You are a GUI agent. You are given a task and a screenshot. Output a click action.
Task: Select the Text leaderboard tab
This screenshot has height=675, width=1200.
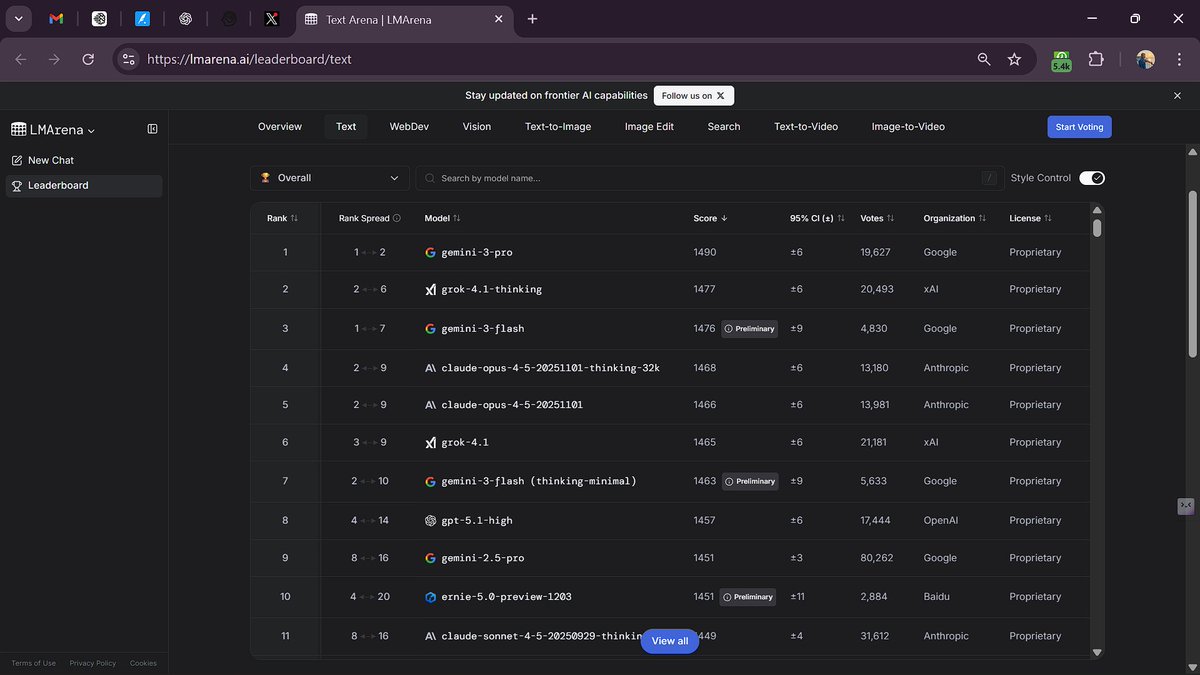[x=346, y=127]
